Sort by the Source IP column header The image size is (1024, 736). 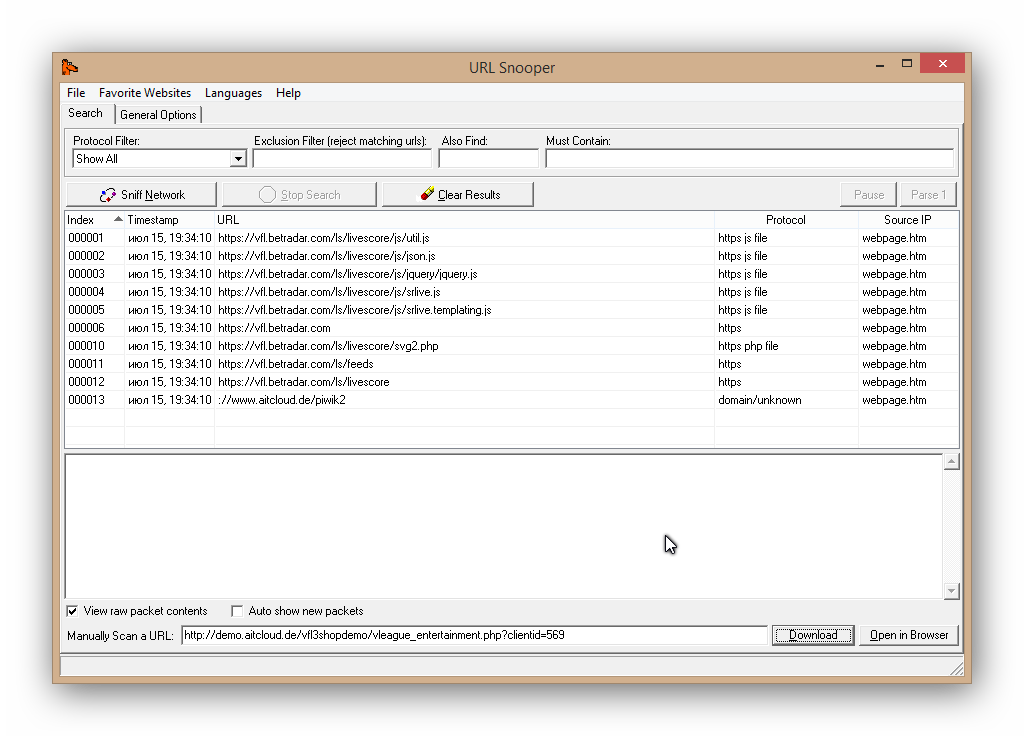(908, 220)
